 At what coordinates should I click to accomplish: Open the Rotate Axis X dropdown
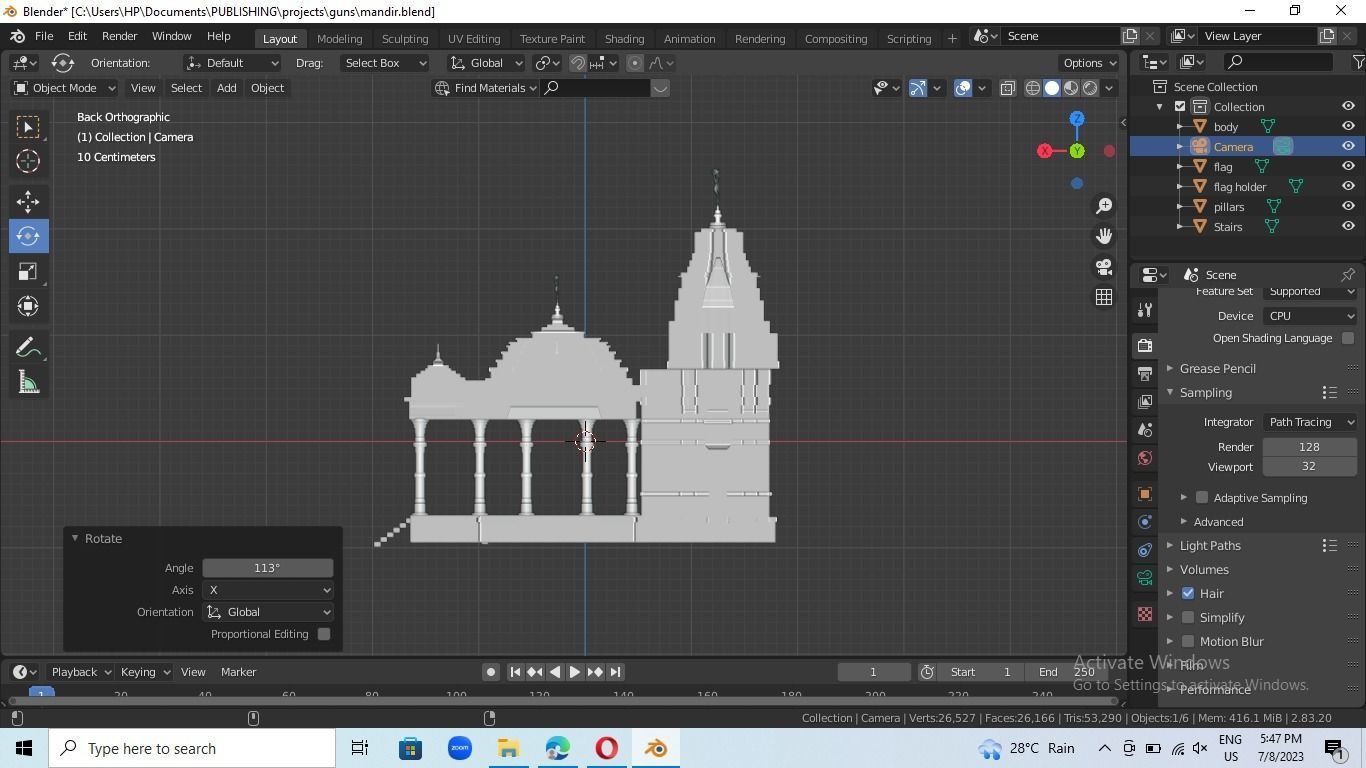pyautogui.click(x=268, y=590)
